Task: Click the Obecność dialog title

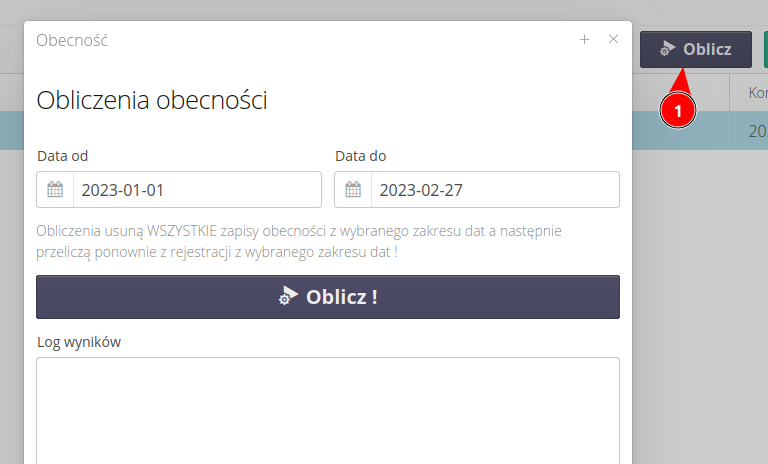Action: pos(72,41)
